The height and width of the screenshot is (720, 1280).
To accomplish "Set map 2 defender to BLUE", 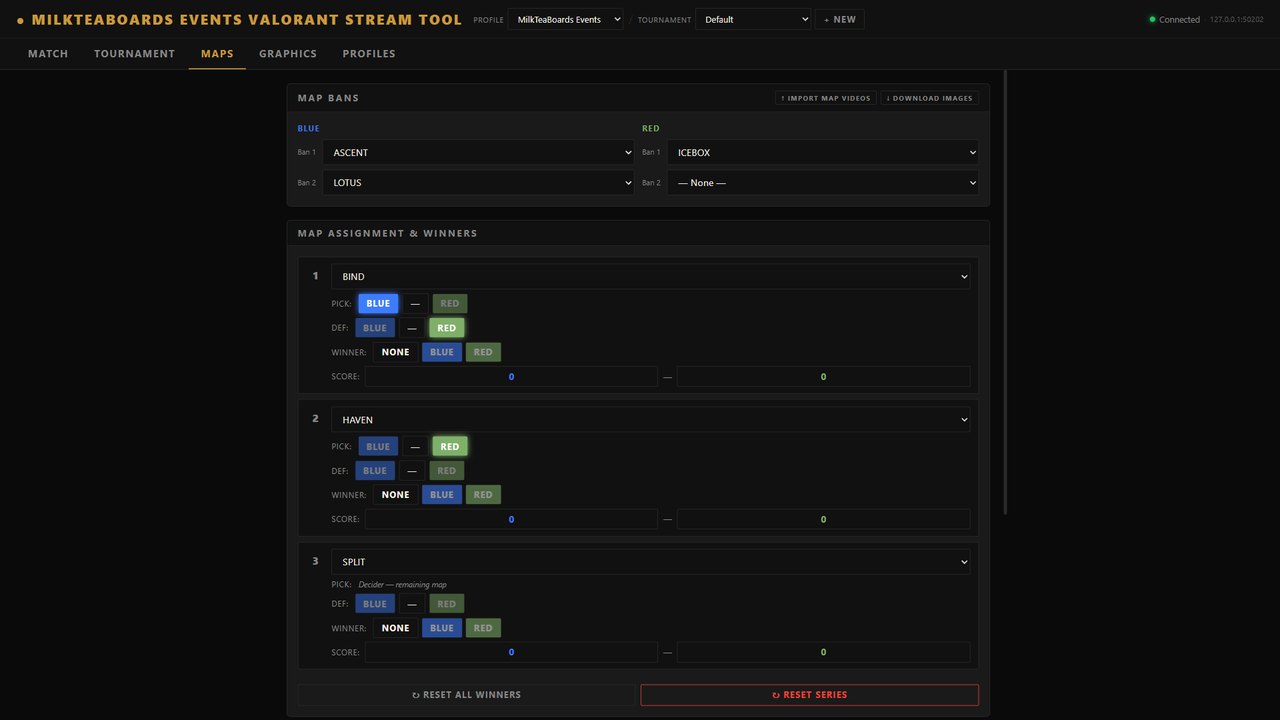I will [x=375, y=471].
